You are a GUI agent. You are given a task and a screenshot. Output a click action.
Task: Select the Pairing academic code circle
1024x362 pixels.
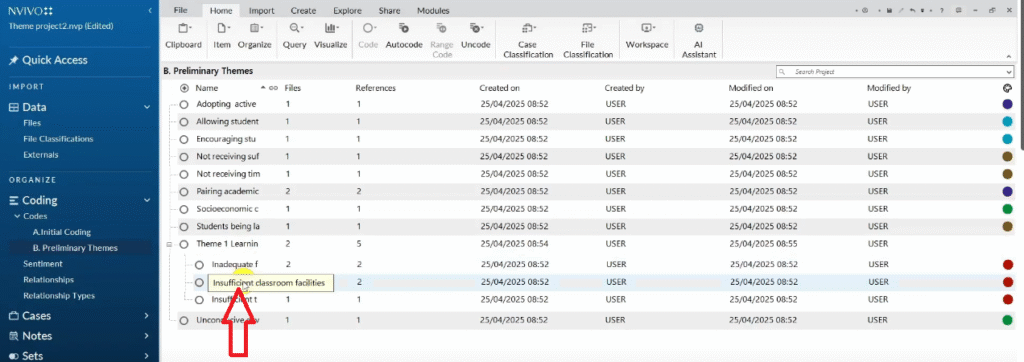pos(184,191)
